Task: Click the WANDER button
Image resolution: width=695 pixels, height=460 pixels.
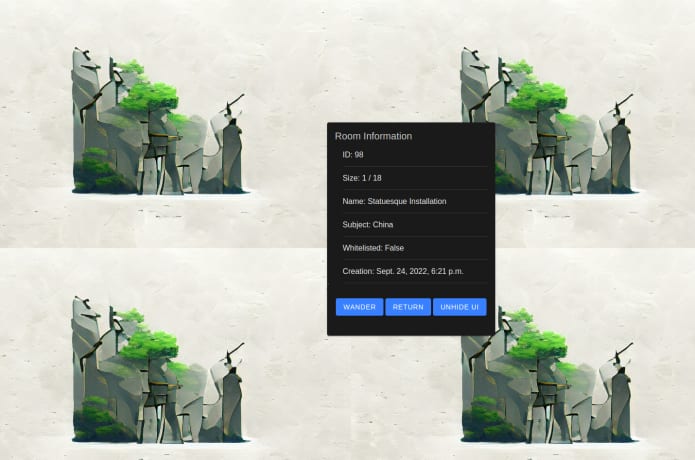Action: click(x=359, y=307)
